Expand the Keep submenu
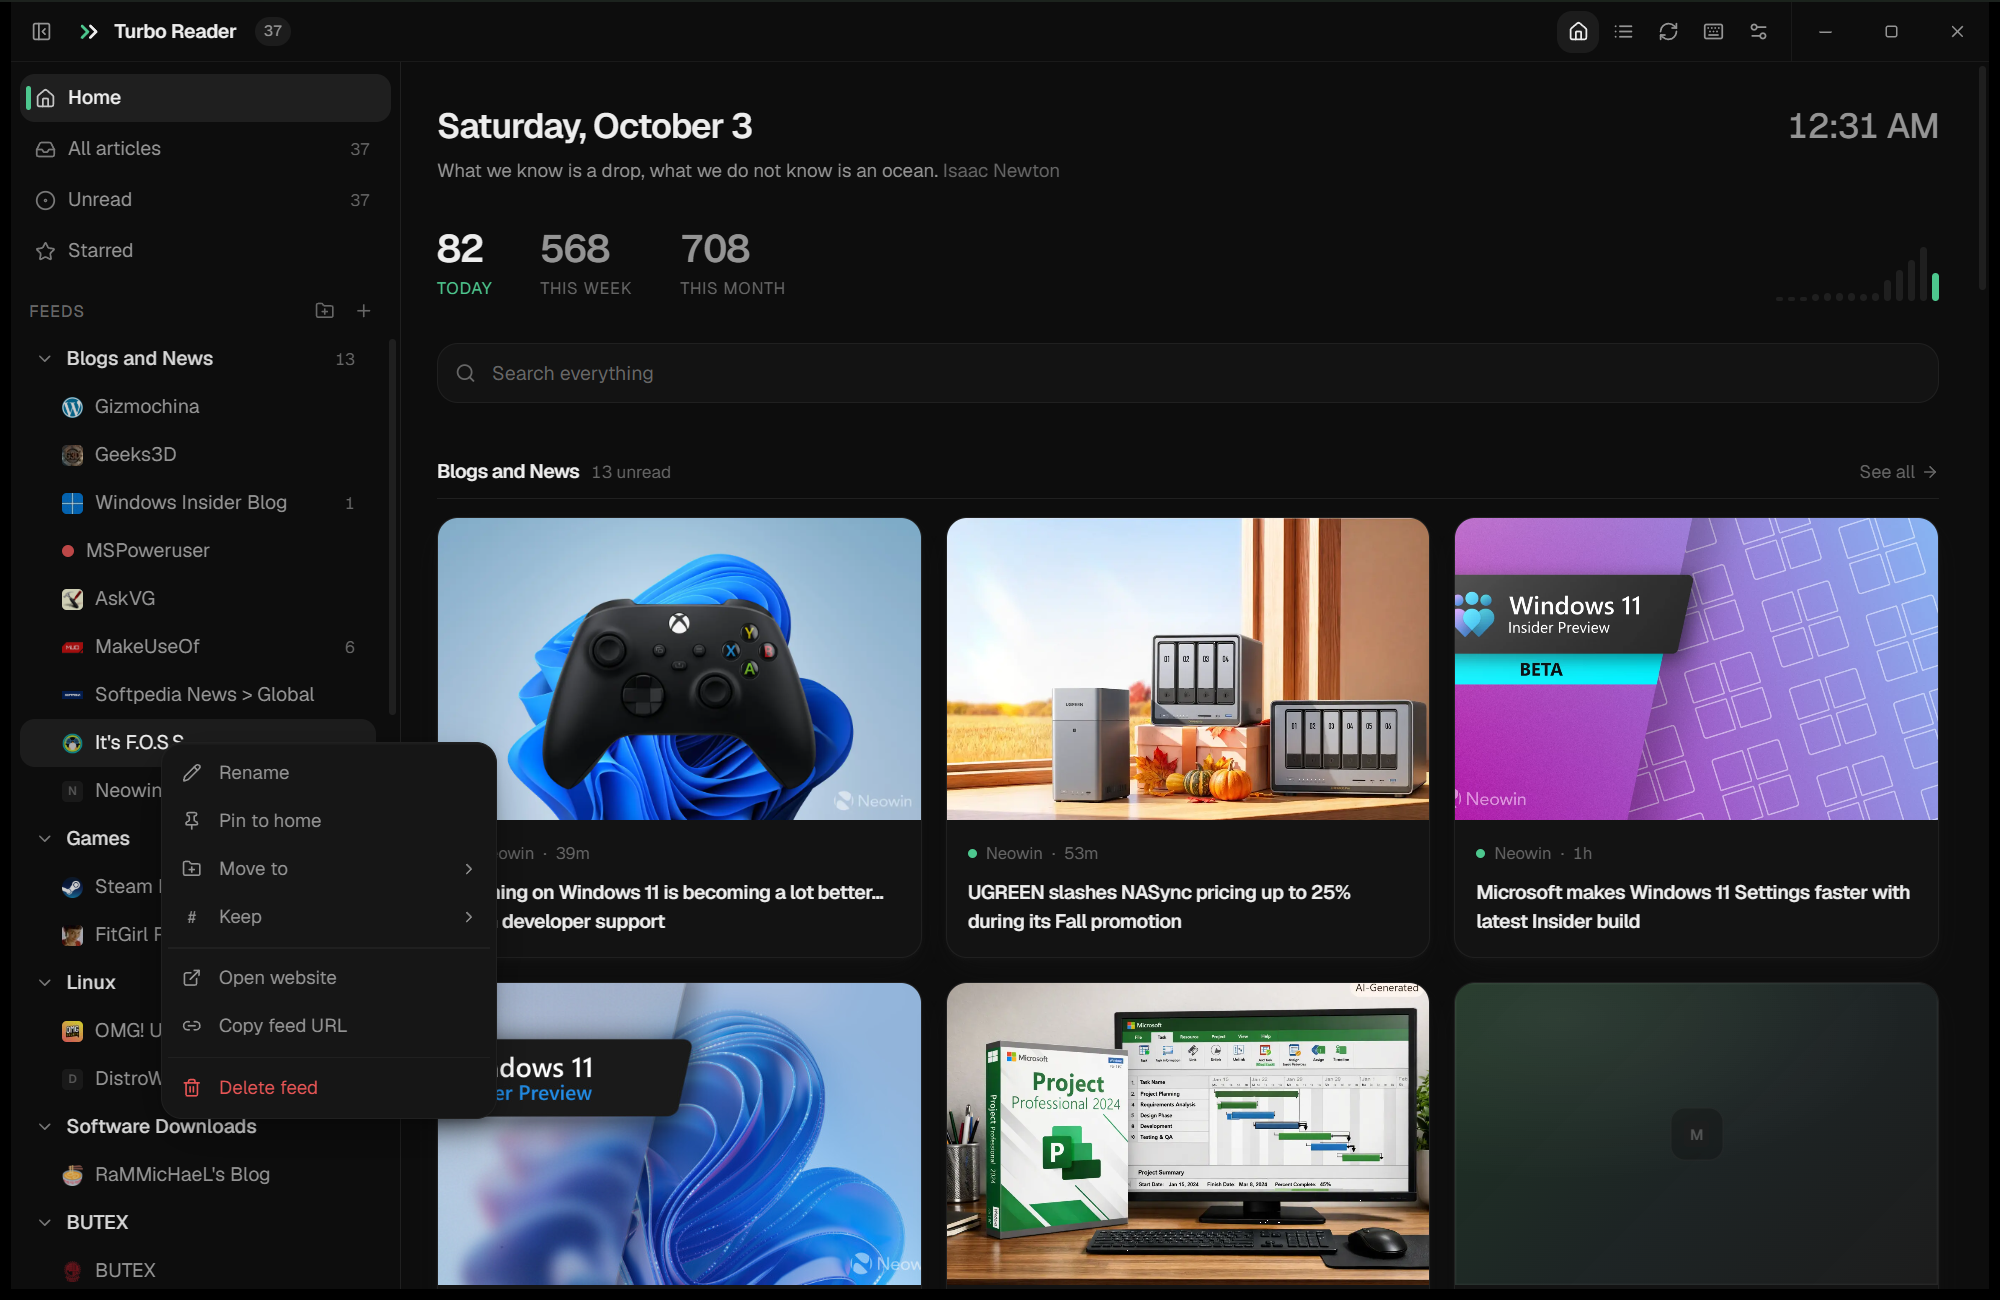Viewport: 2000px width, 1300px height. 329,916
